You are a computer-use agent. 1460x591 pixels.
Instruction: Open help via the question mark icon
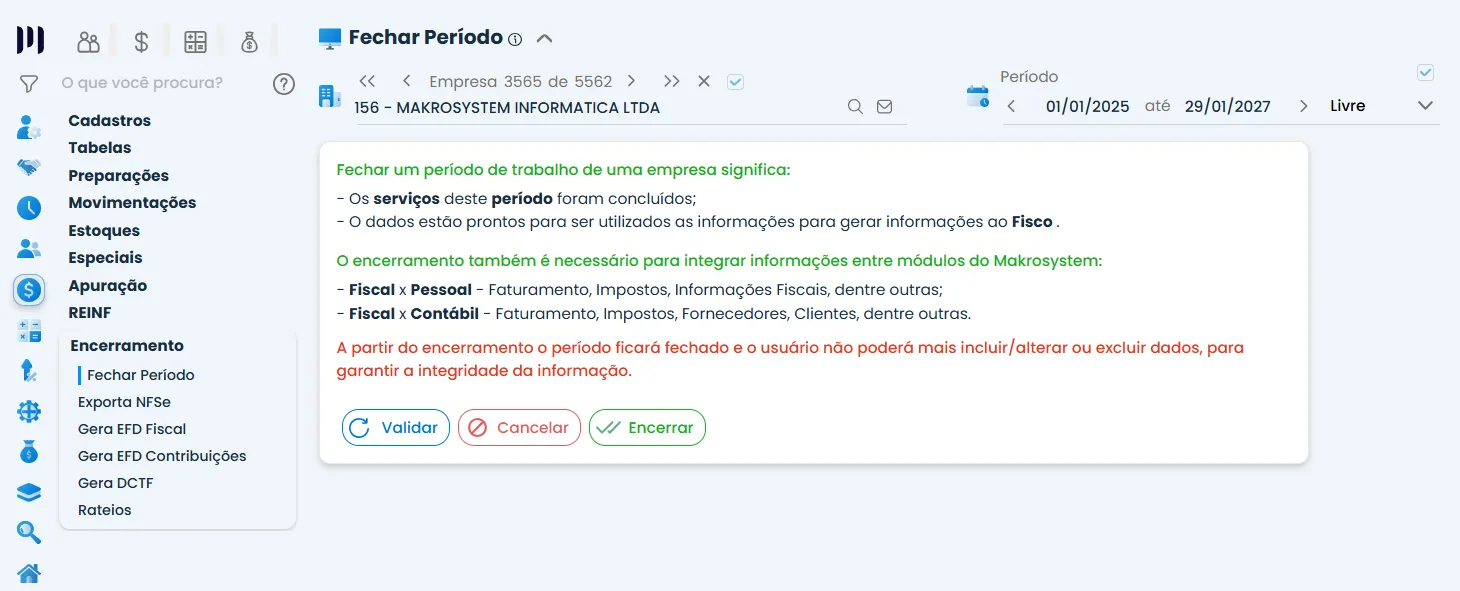click(284, 84)
